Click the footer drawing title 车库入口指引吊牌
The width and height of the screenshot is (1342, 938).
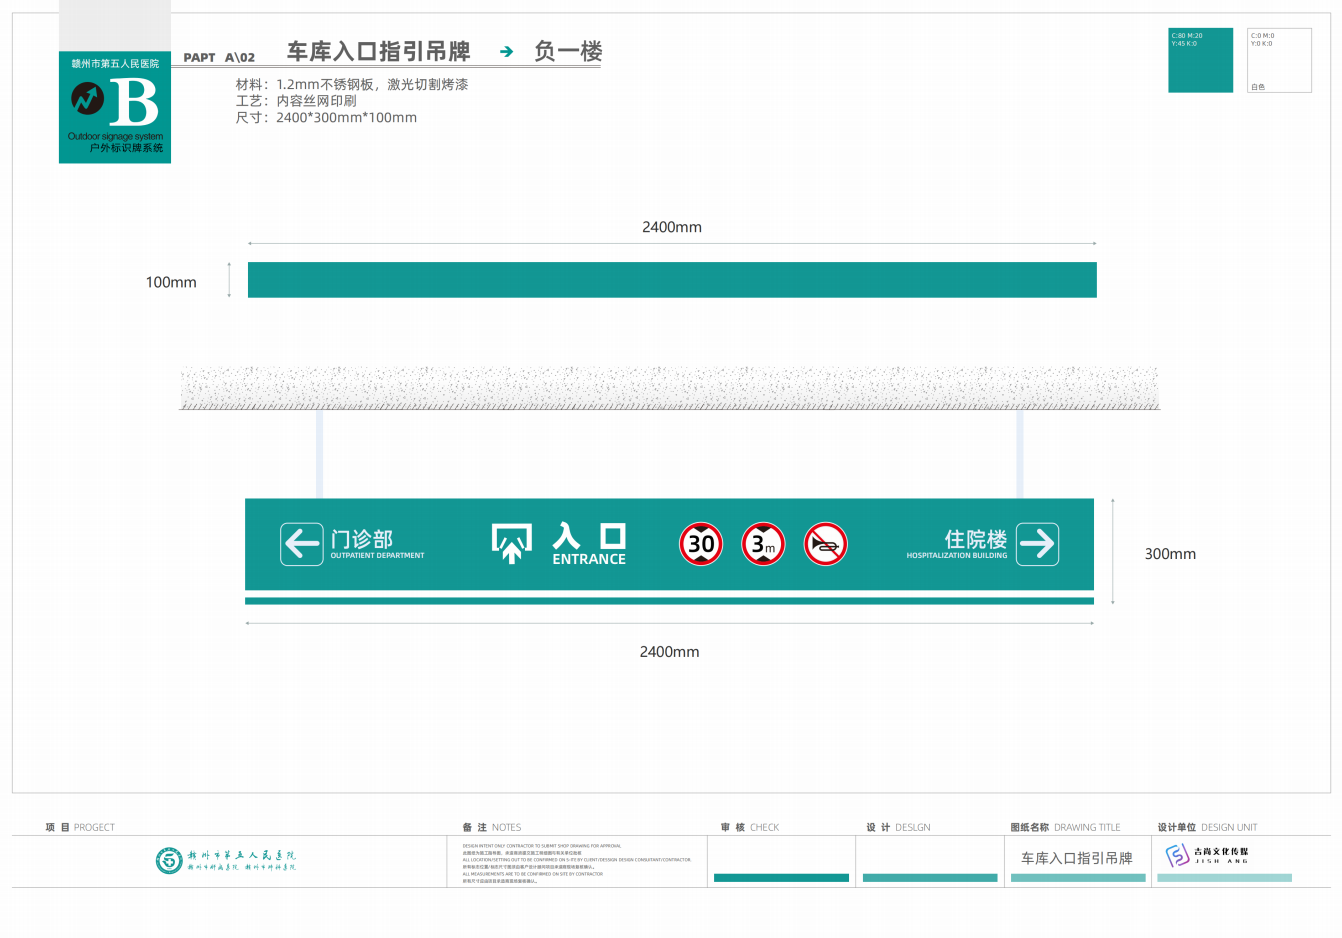(1077, 858)
